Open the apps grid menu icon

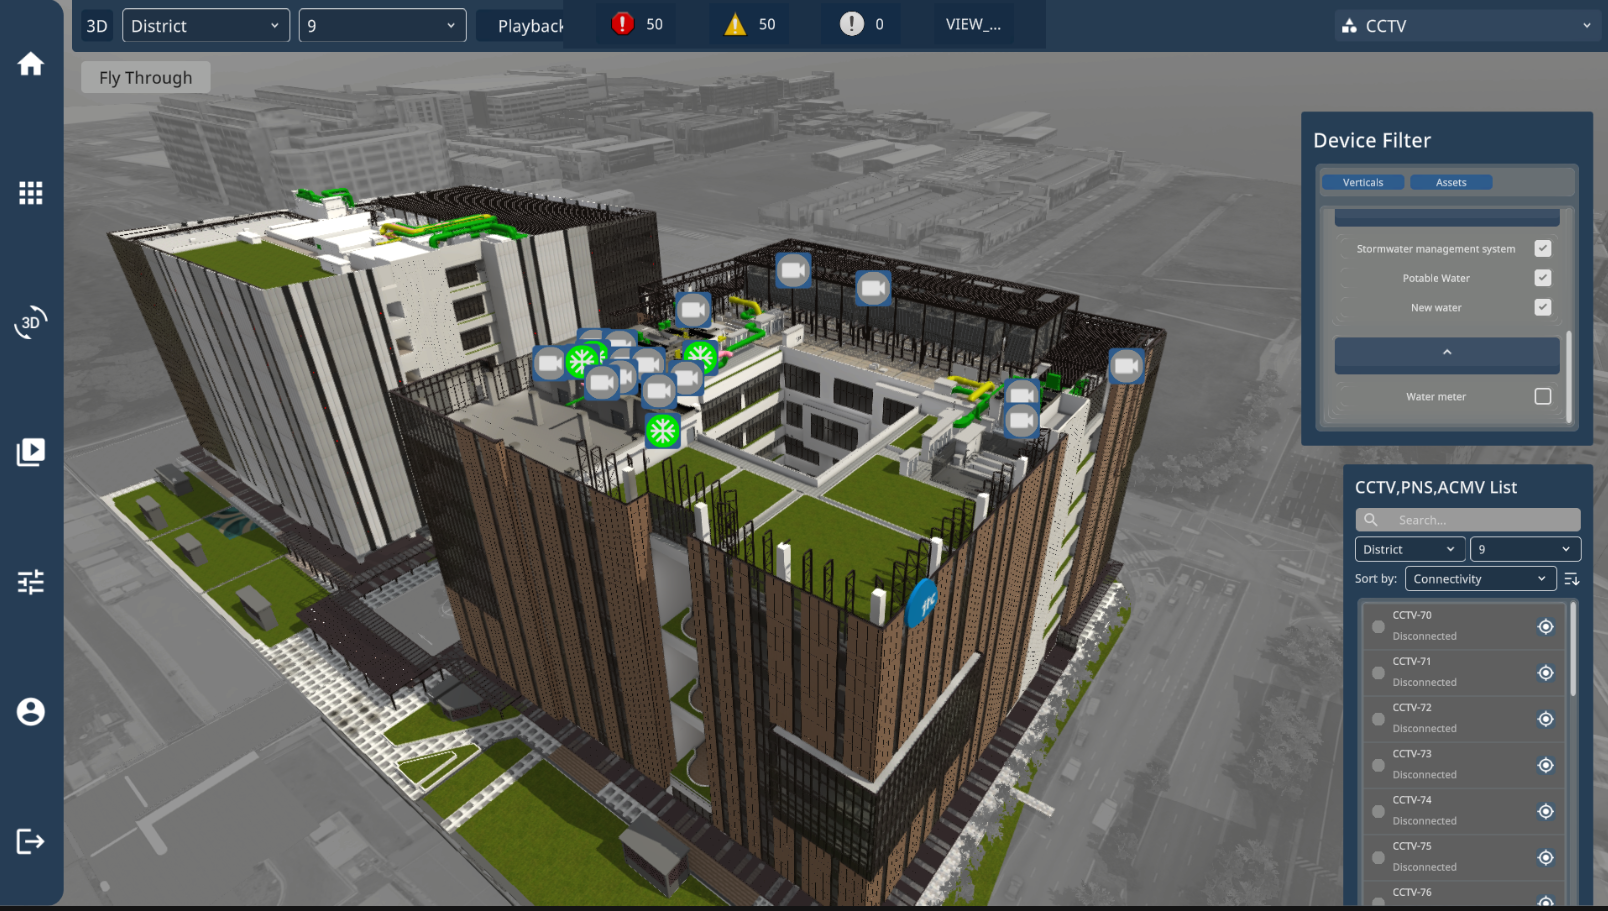[x=31, y=193]
